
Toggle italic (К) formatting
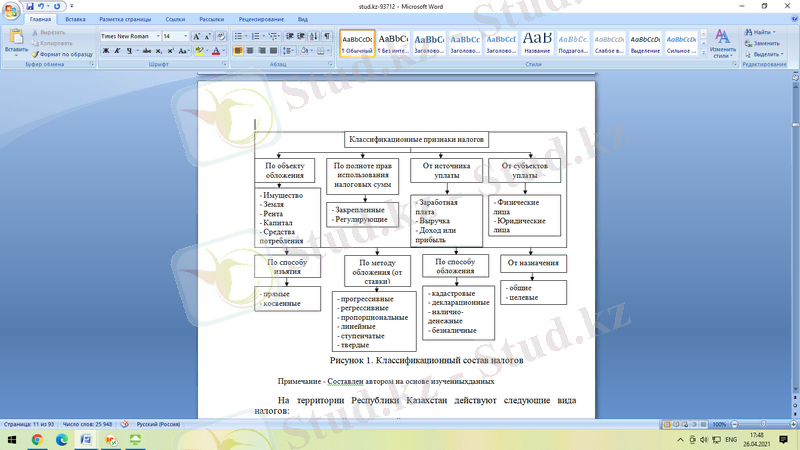click(x=117, y=51)
